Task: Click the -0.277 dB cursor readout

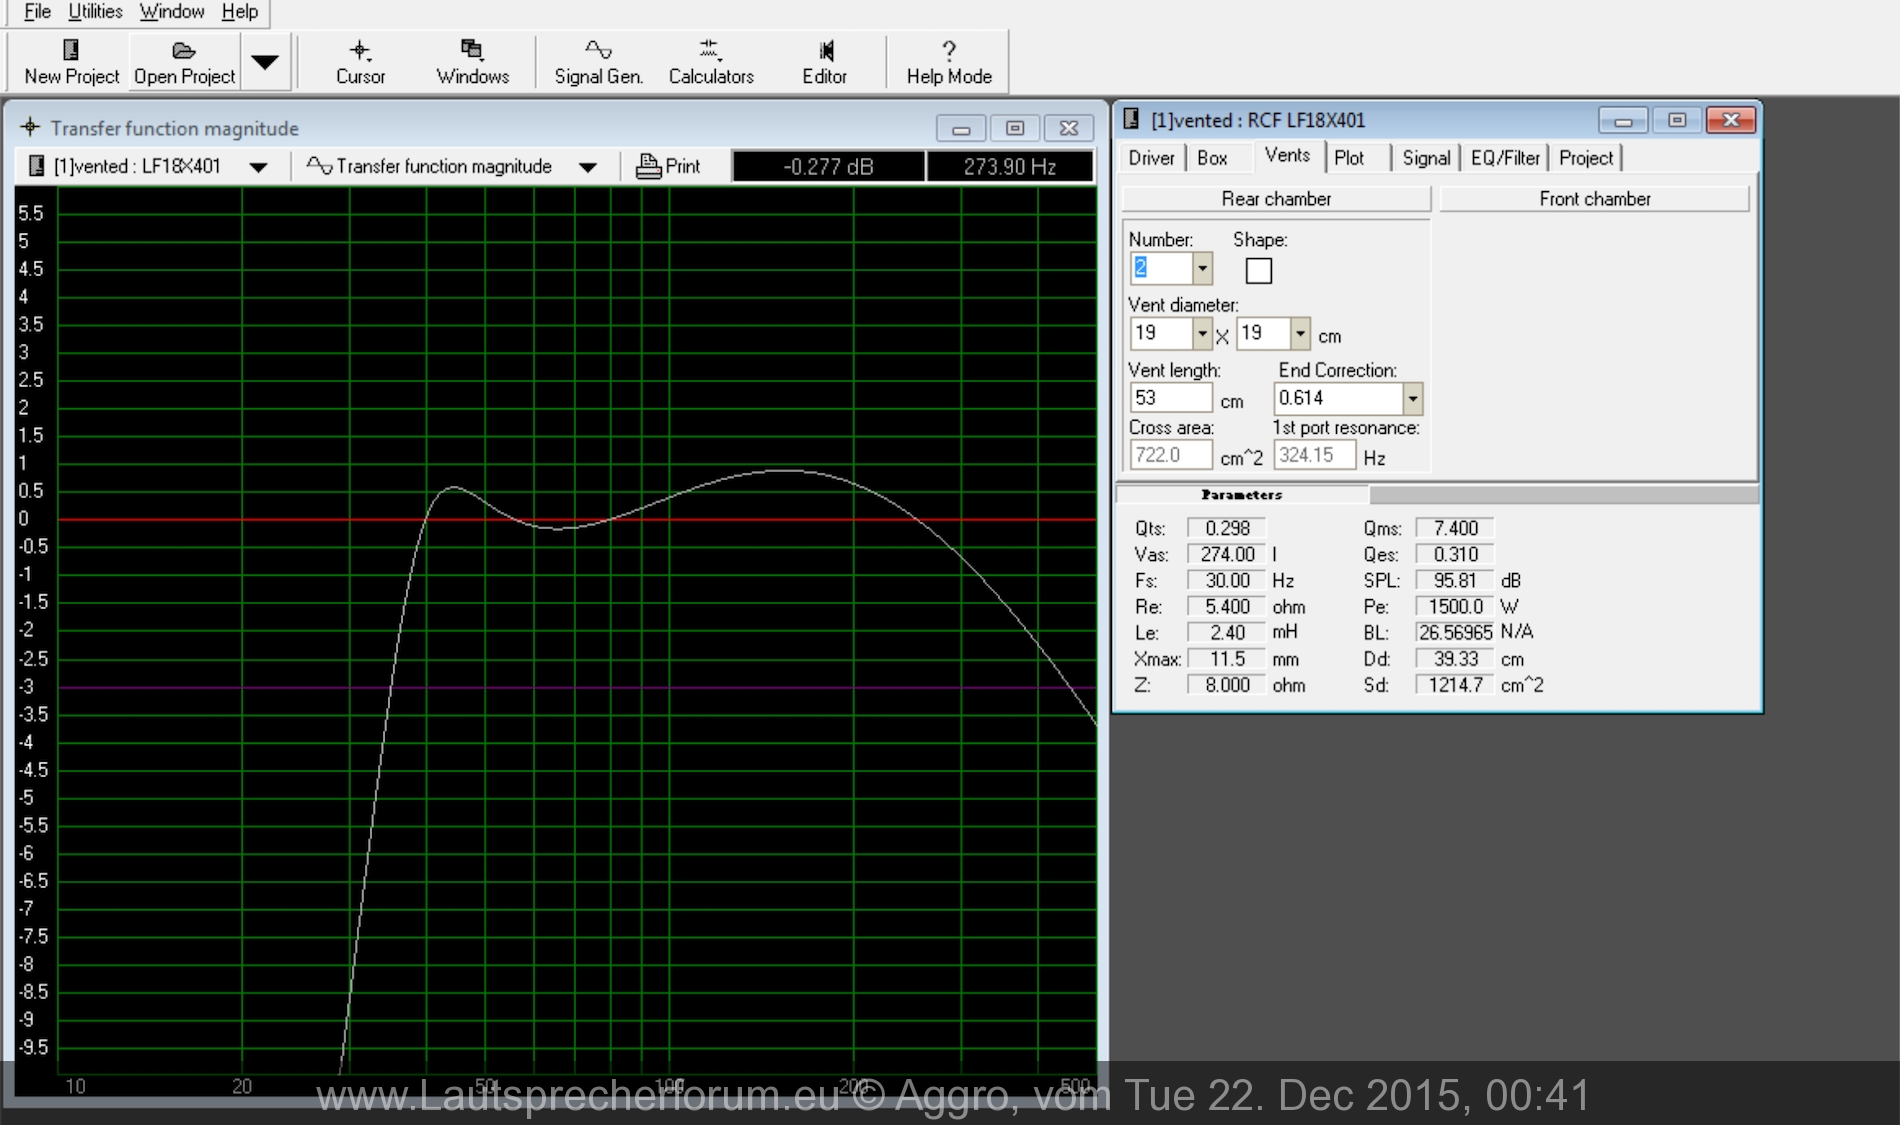Action: pos(828,167)
